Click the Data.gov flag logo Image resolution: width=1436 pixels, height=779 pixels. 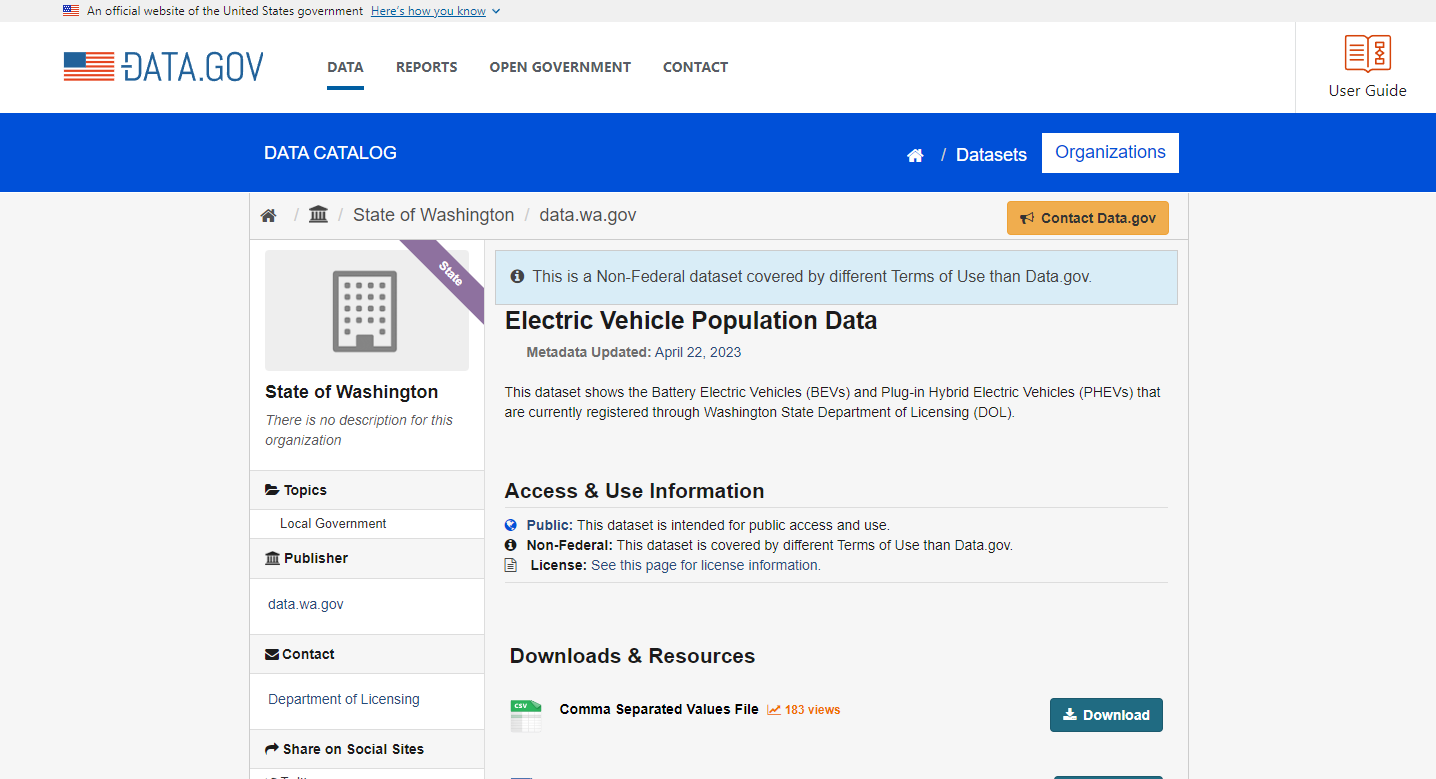pos(163,67)
